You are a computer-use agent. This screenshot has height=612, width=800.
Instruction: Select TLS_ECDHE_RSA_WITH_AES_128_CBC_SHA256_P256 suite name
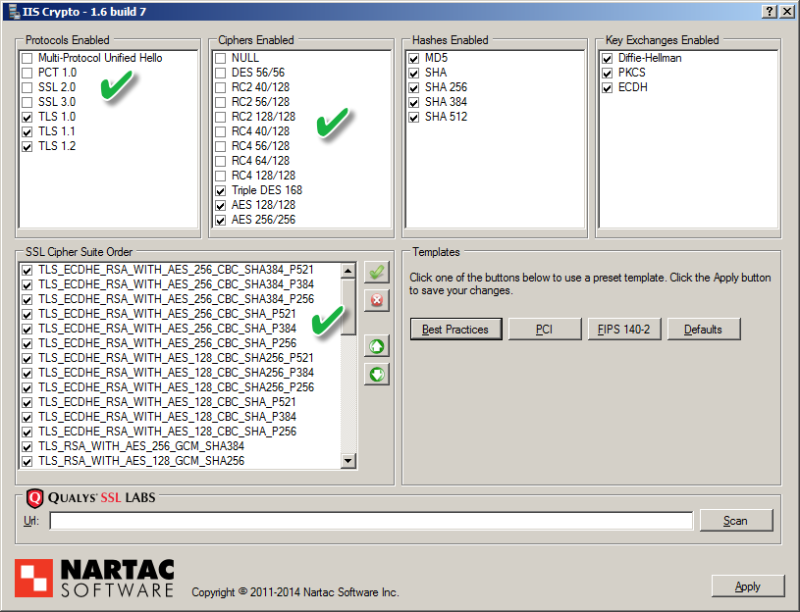pos(176,387)
